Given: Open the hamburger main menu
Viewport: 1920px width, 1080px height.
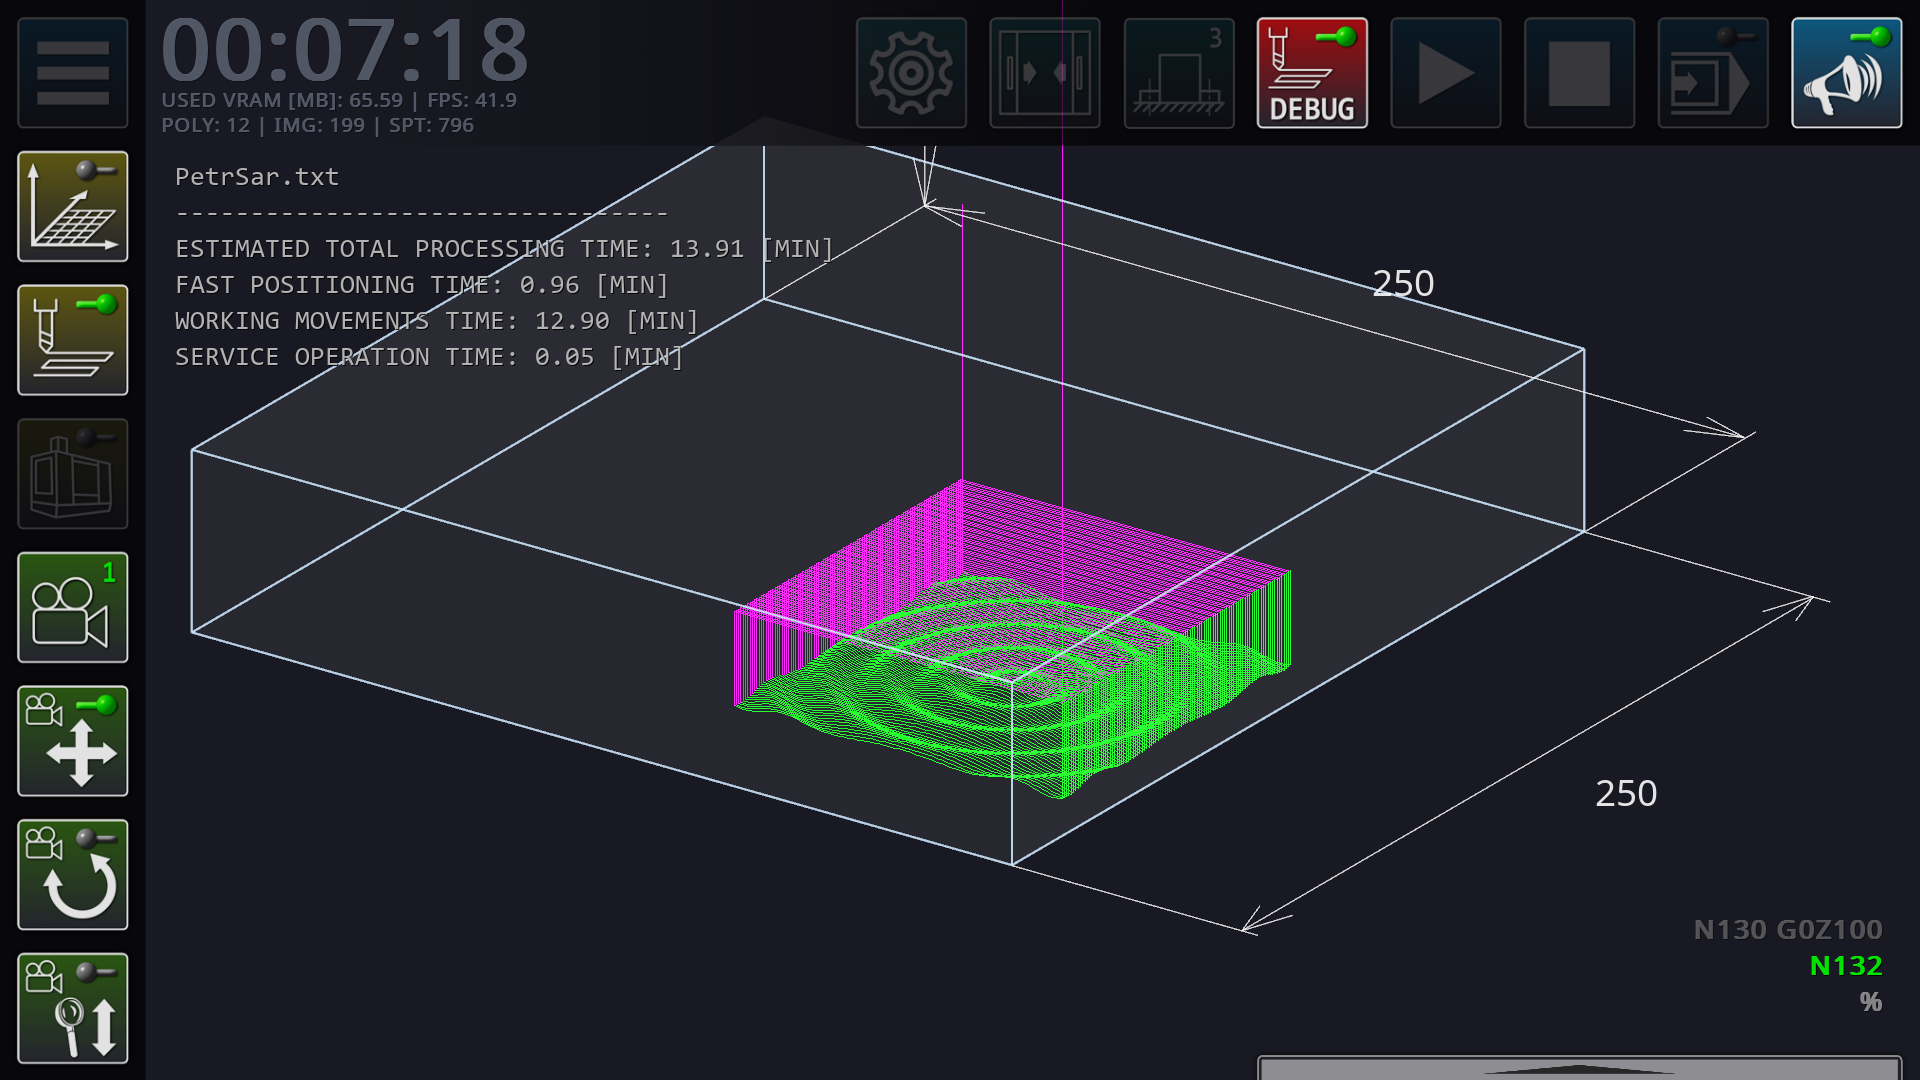Looking at the screenshot, I should pyautogui.click(x=73, y=72).
